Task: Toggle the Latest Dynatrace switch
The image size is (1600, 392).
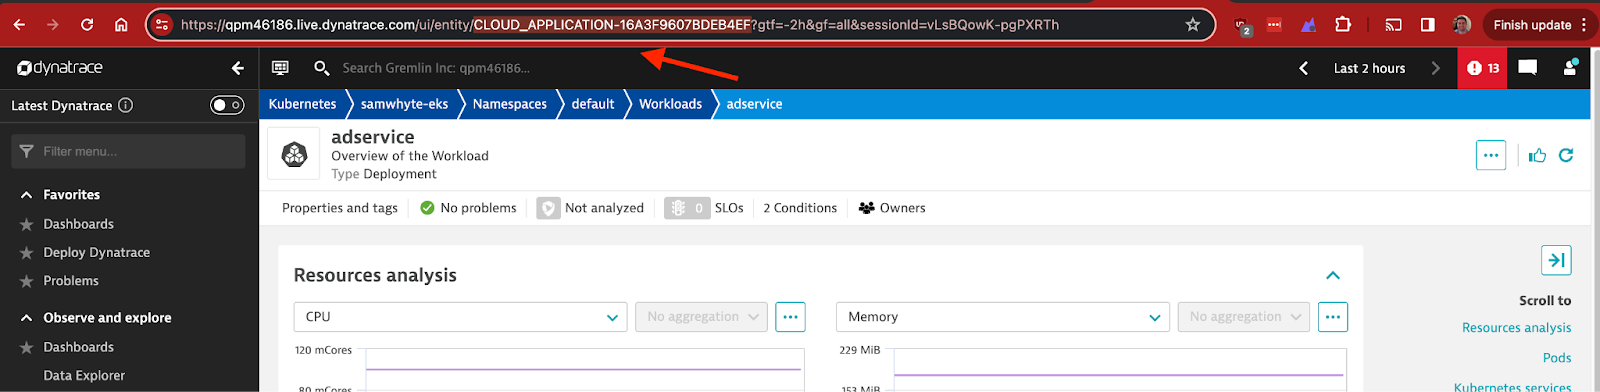Action: pyautogui.click(x=227, y=105)
